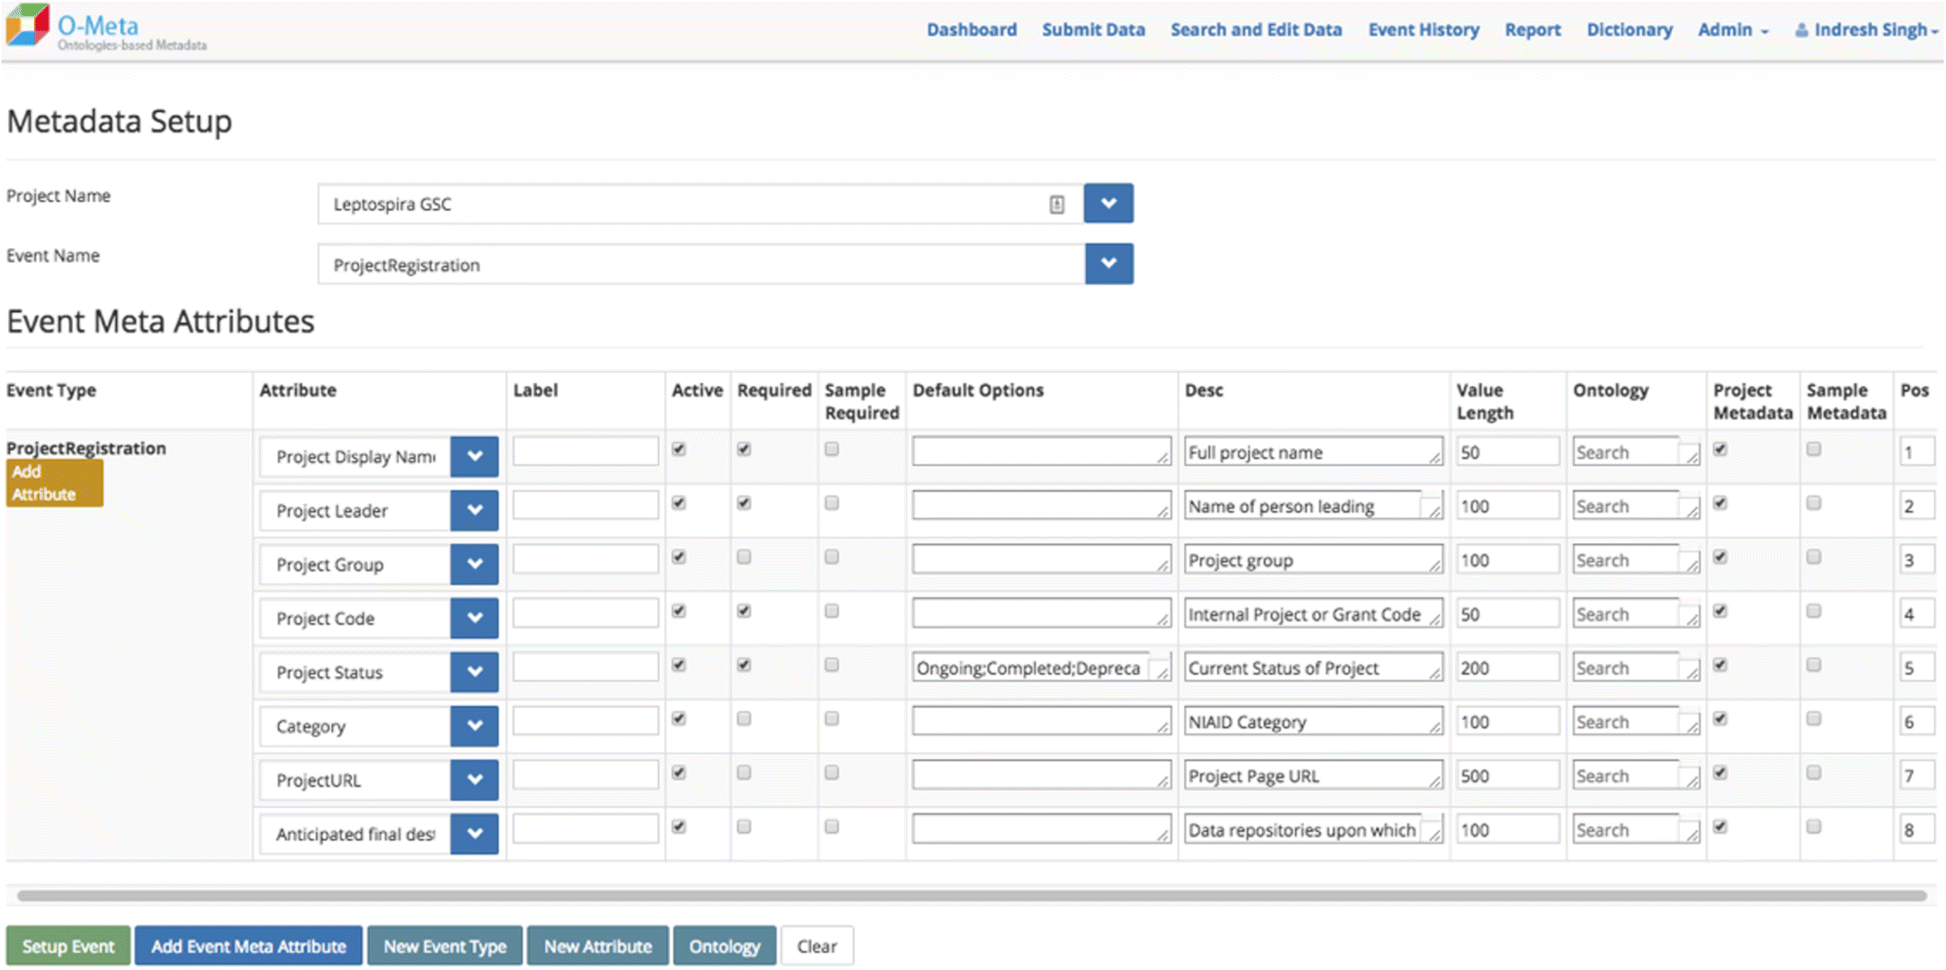Toggle Project Metadata checkbox for ProjectURL row

click(1720, 773)
